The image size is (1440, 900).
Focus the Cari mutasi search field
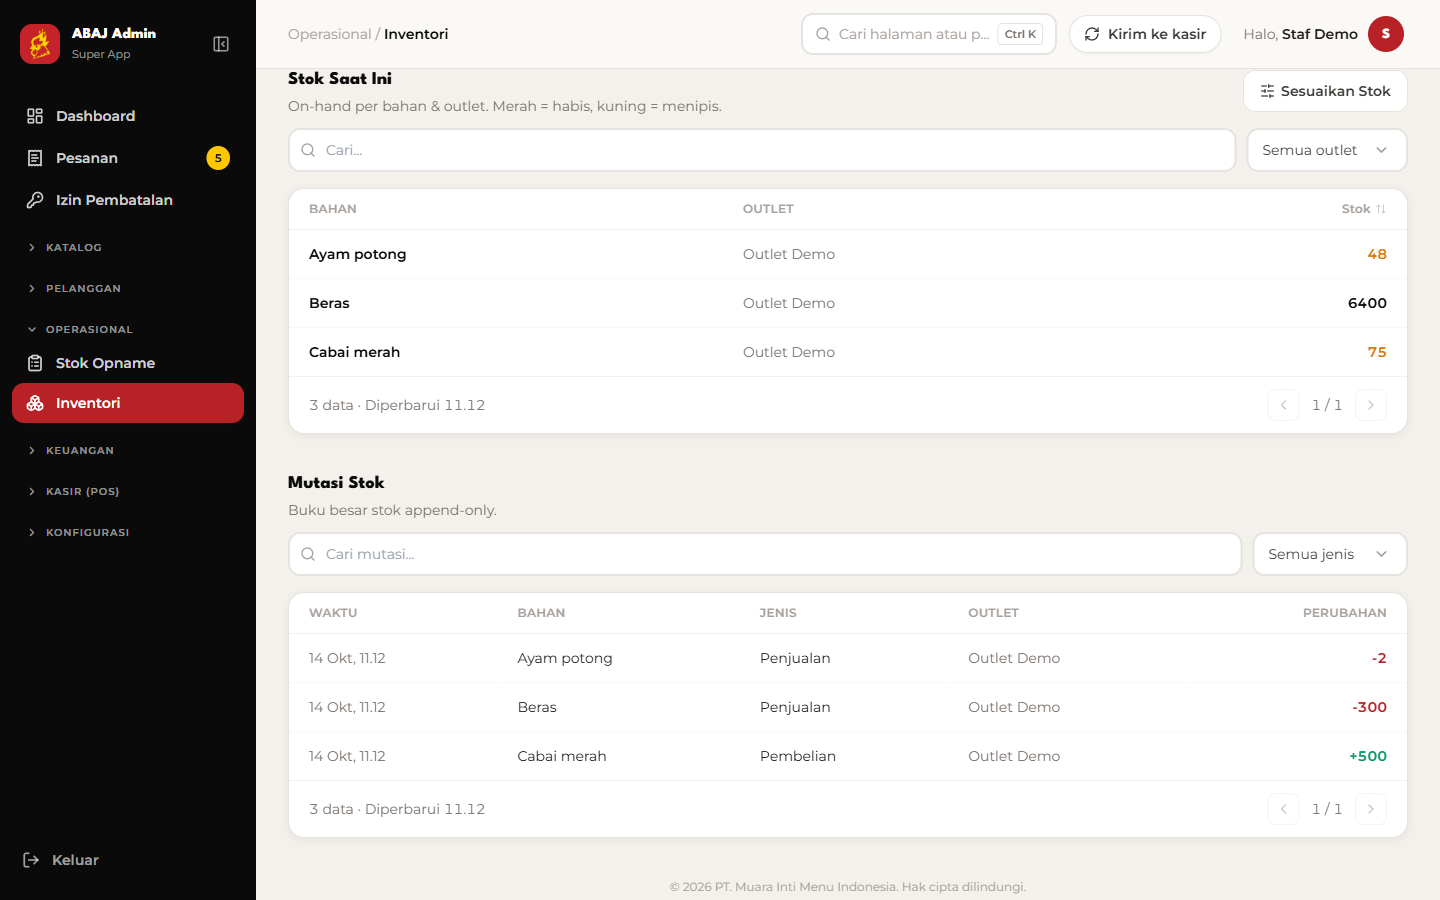pyautogui.click(x=765, y=554)
